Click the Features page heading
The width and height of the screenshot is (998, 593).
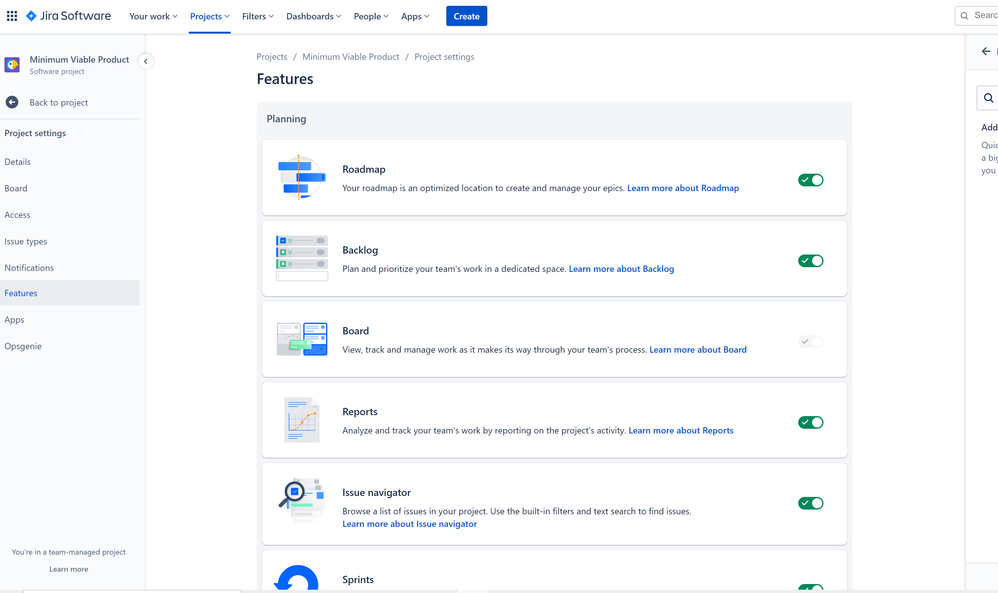tap(285, 79)
